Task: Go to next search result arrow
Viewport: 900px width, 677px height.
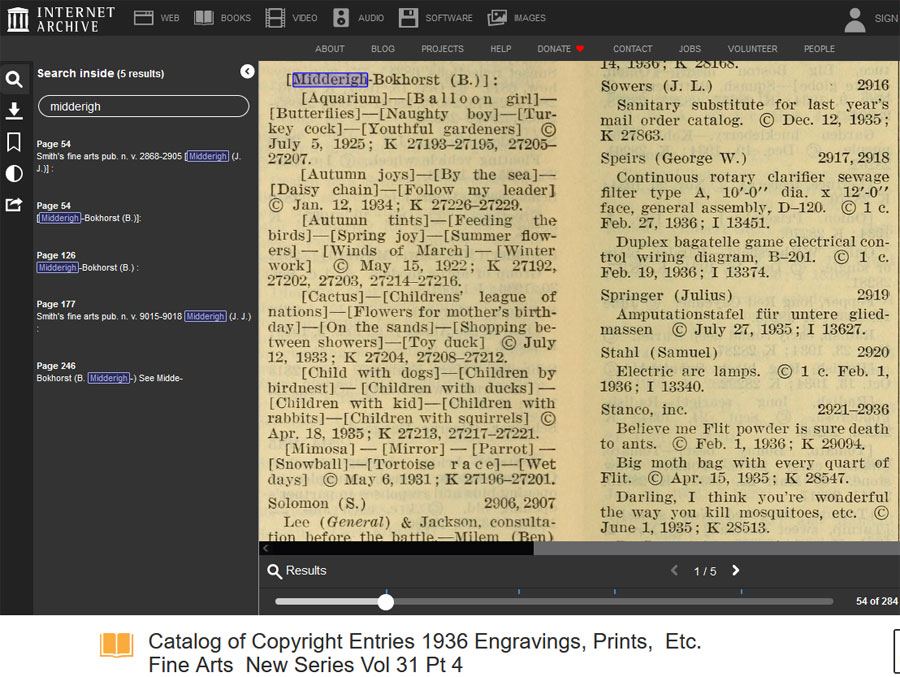Action: [x=736, y=570]
